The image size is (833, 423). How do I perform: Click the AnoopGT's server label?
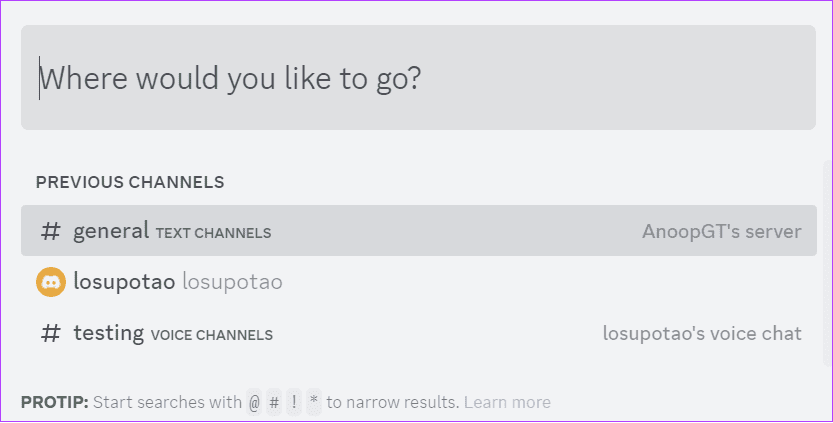tap(722, 231)
